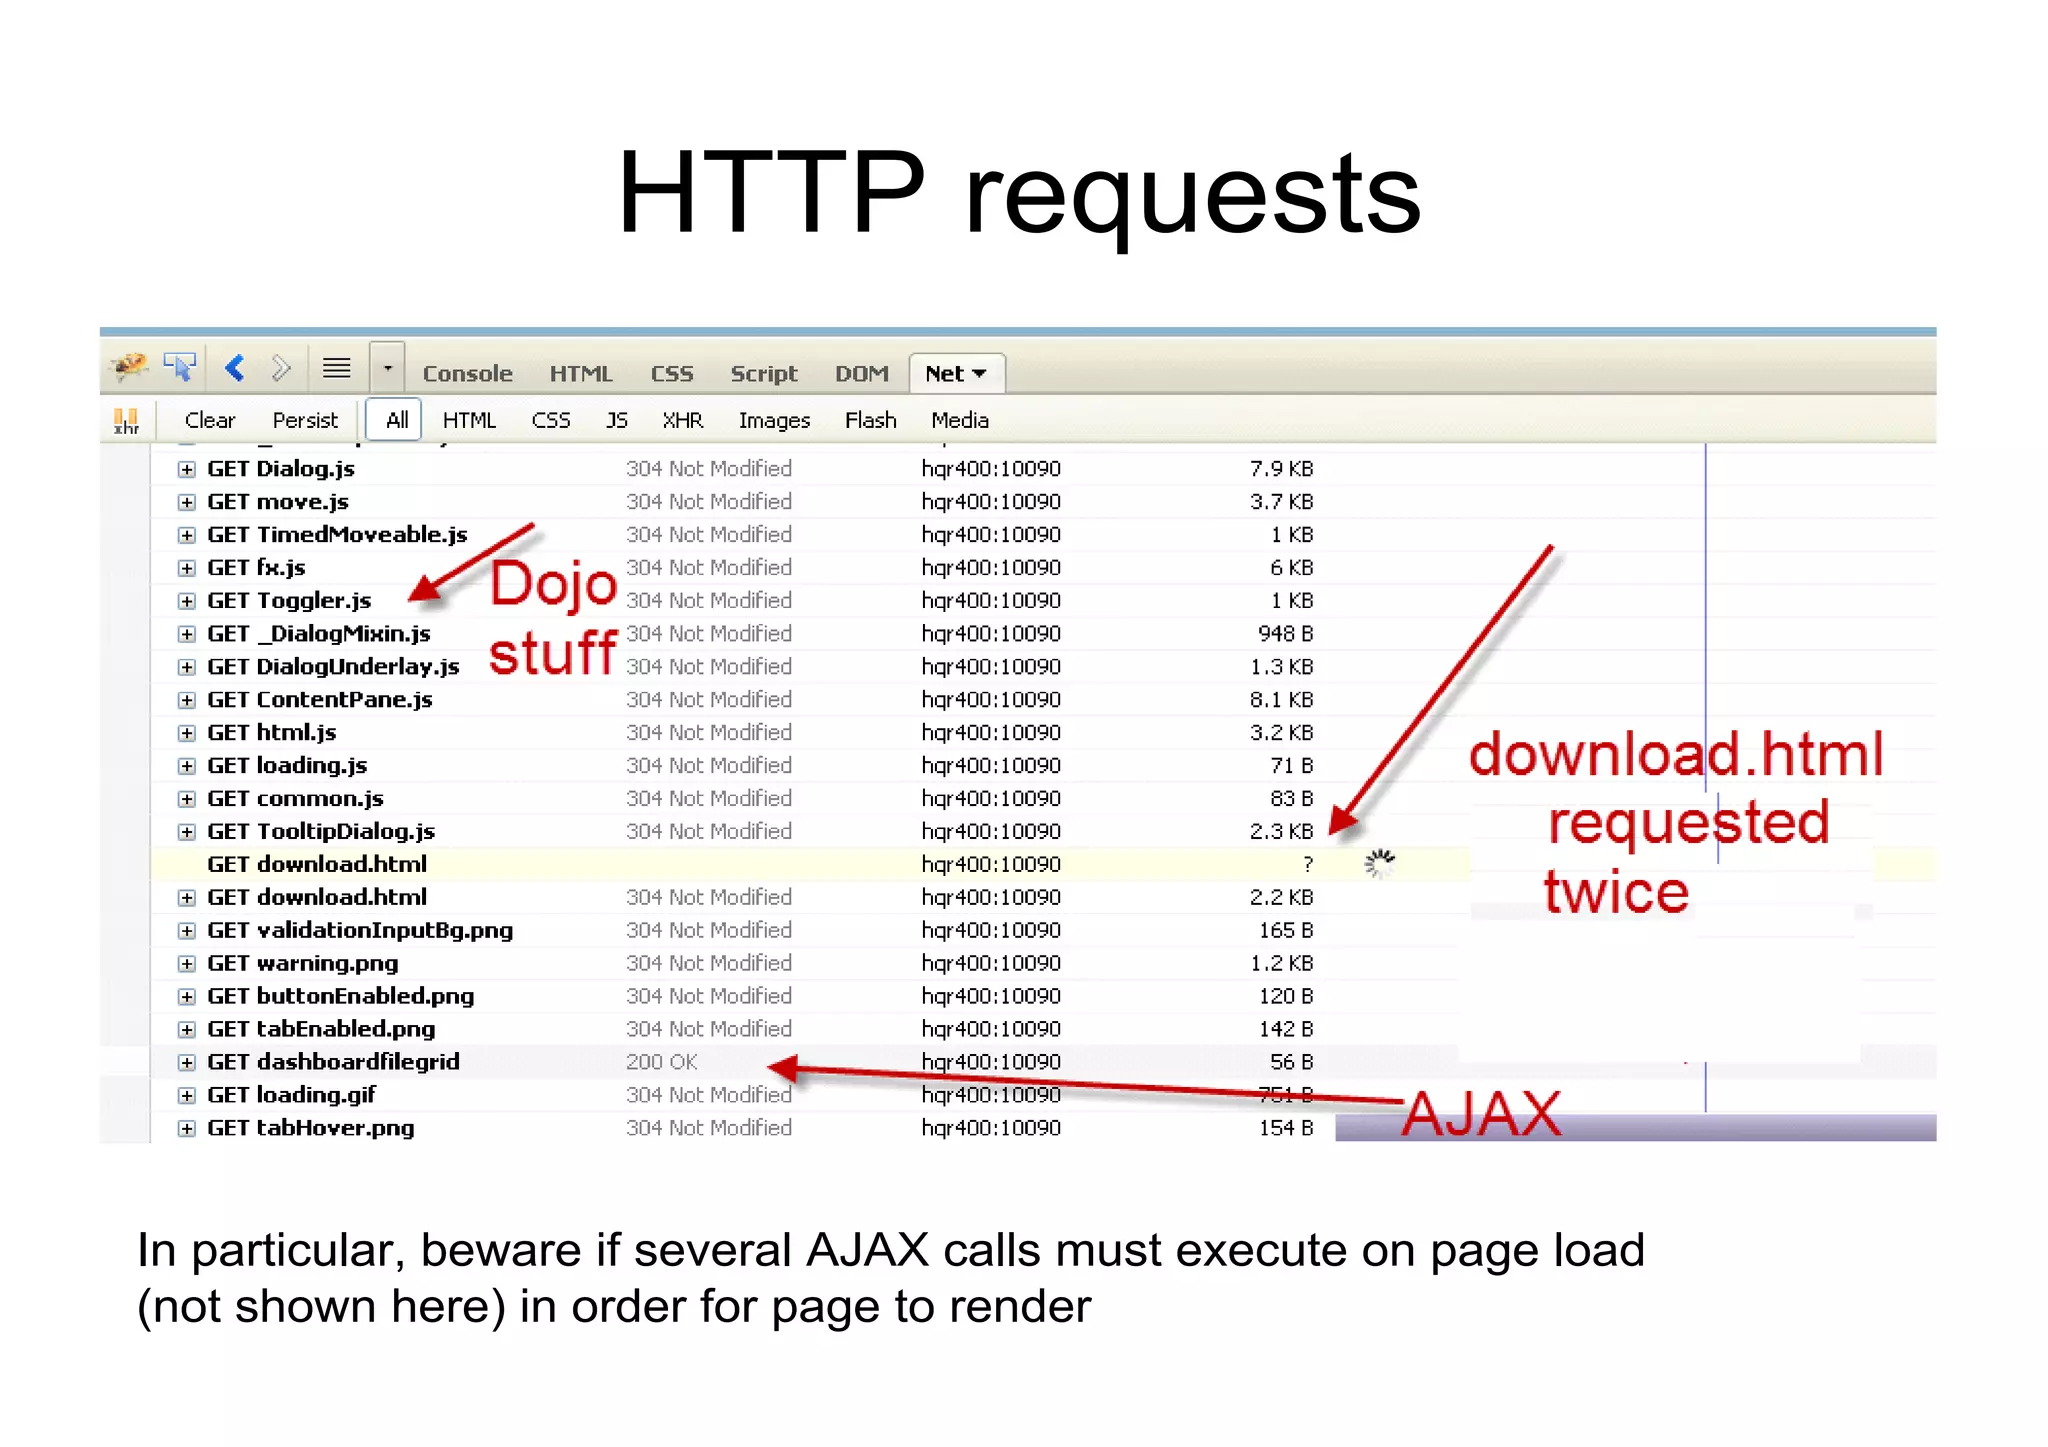
Task: Expand the GET loading.gif request
Action: tap(187, 1095)
